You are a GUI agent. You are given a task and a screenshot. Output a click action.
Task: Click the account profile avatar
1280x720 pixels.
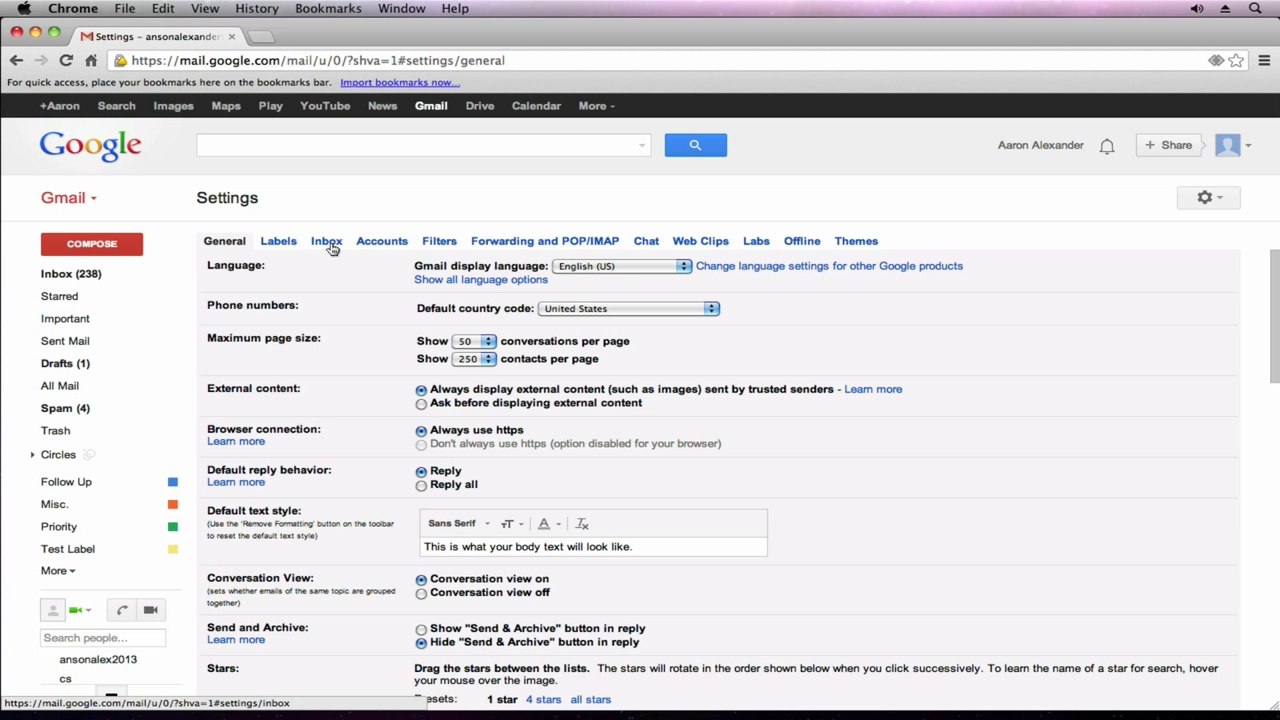(1227, 145)
